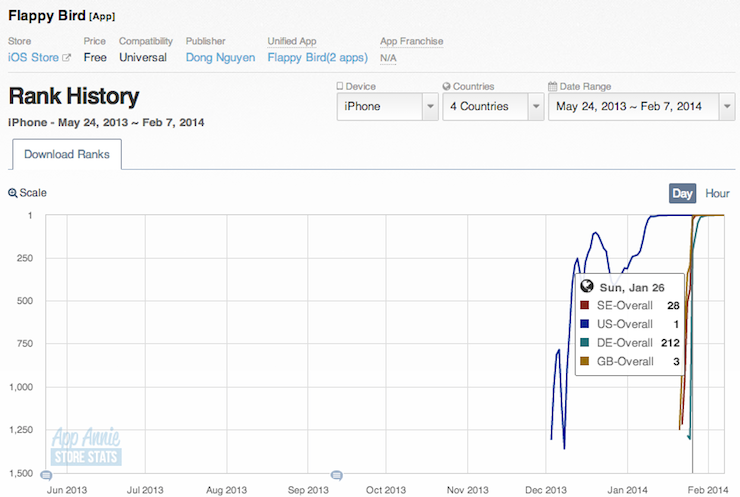Click the GB-Overall orange color swatch
Image resolution: width=740 pixels, height=497 pixels.
(585, 361)
